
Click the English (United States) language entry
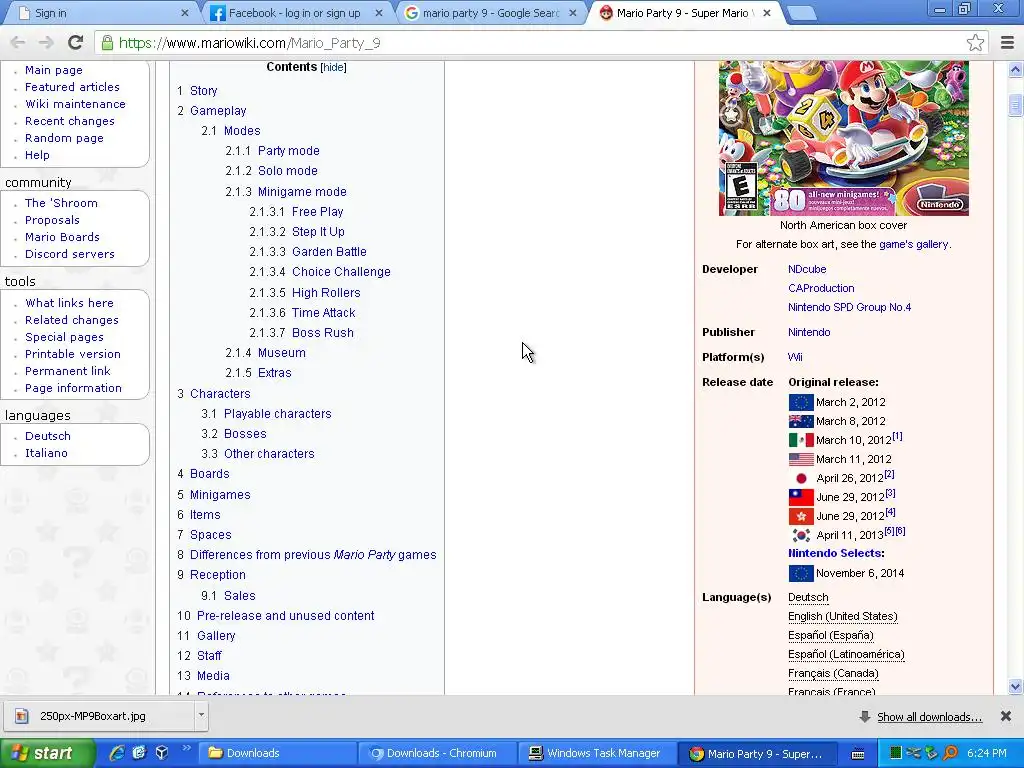click(842, 616)
